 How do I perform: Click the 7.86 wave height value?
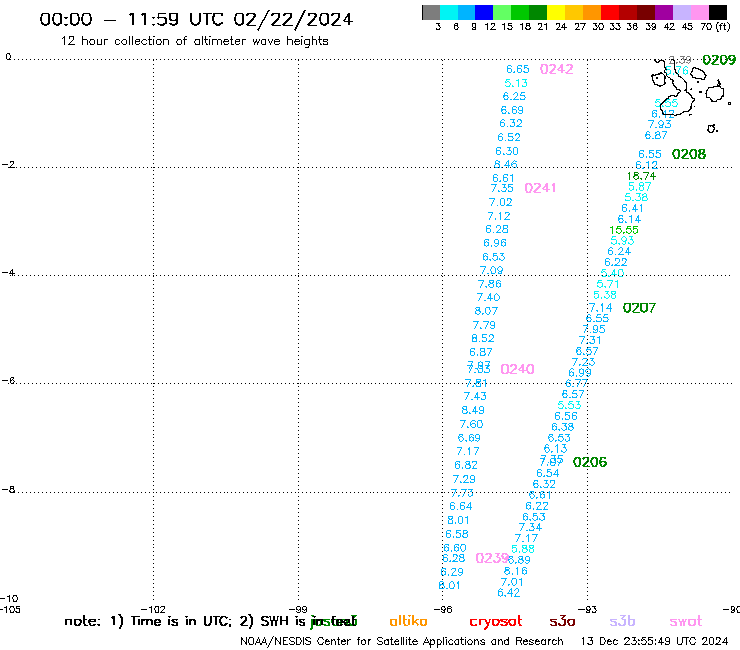click(x=489, y=284)
